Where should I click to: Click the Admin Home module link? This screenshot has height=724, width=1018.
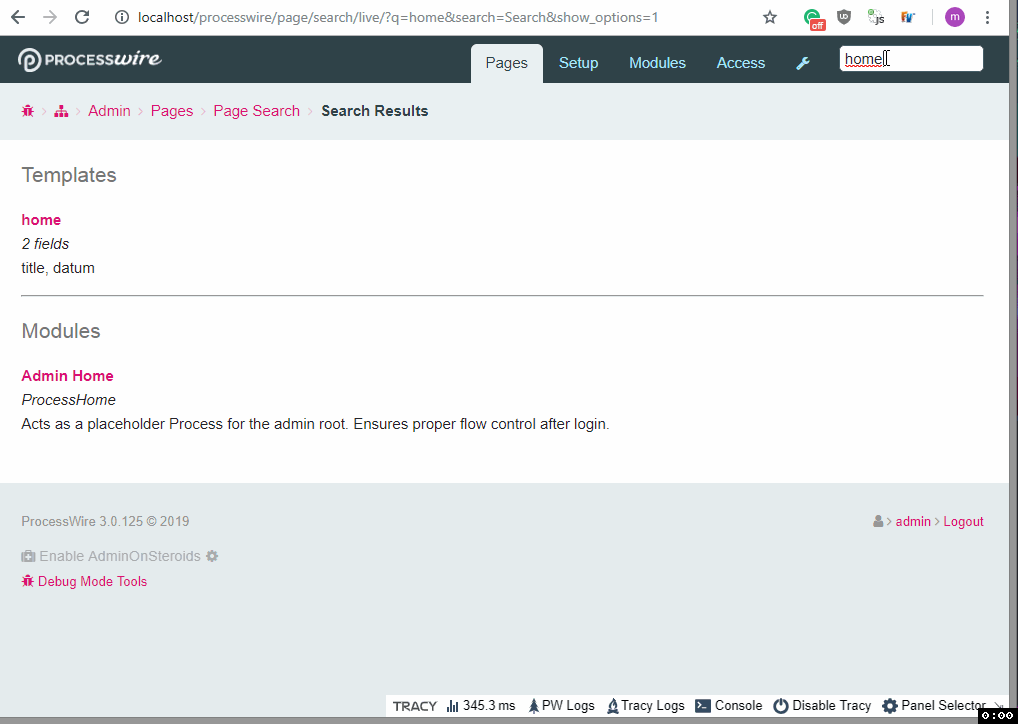[67, 375]
